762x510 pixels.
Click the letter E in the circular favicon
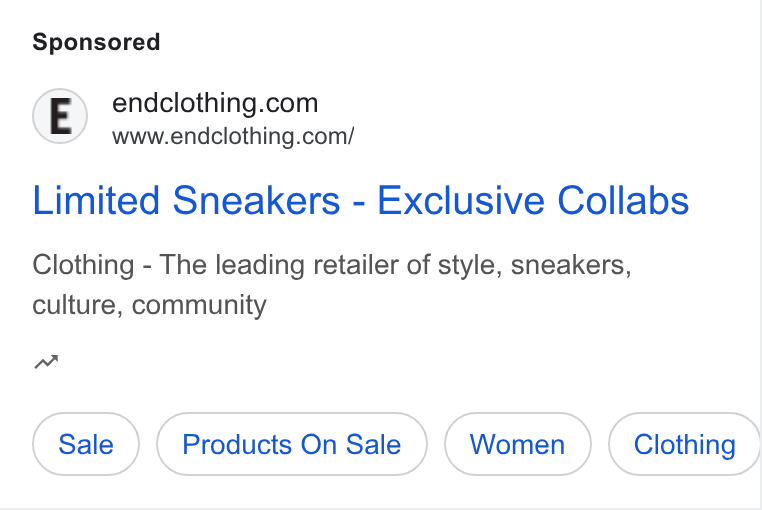pos(61,116)
